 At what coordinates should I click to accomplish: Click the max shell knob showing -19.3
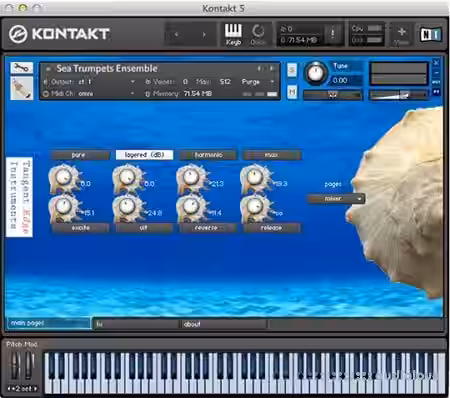(x=254, y=177)
